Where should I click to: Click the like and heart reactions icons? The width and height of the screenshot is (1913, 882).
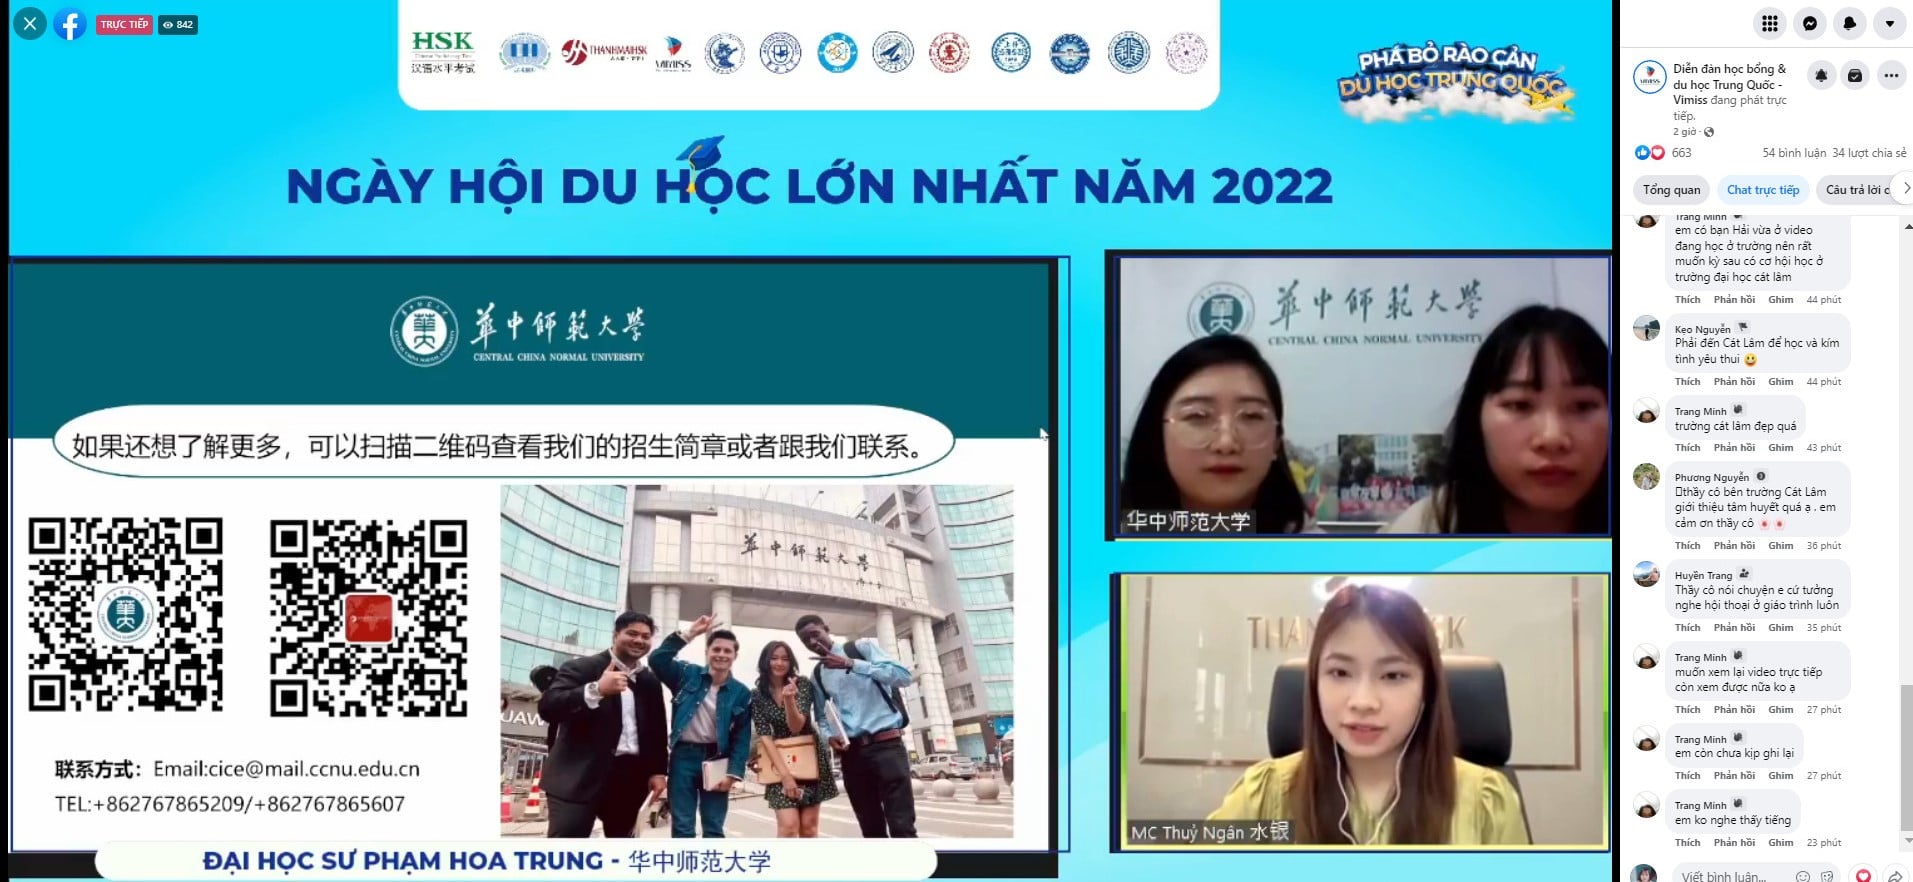[x=1649, y=153]
